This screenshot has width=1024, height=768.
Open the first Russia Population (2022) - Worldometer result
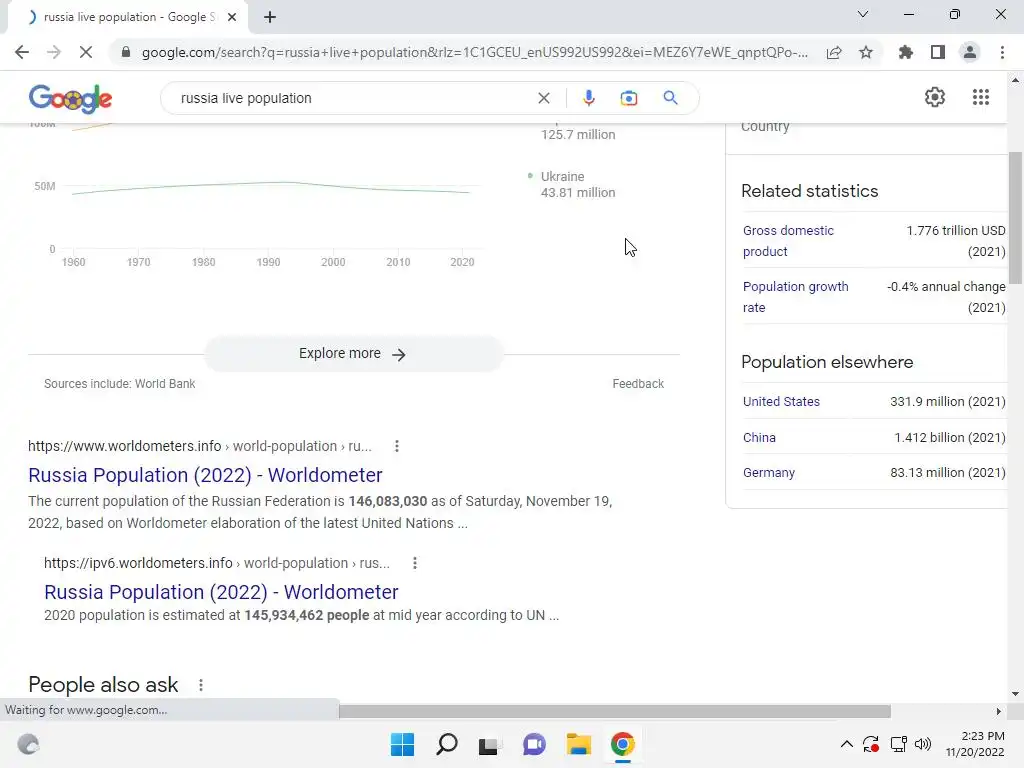(205, 475)
